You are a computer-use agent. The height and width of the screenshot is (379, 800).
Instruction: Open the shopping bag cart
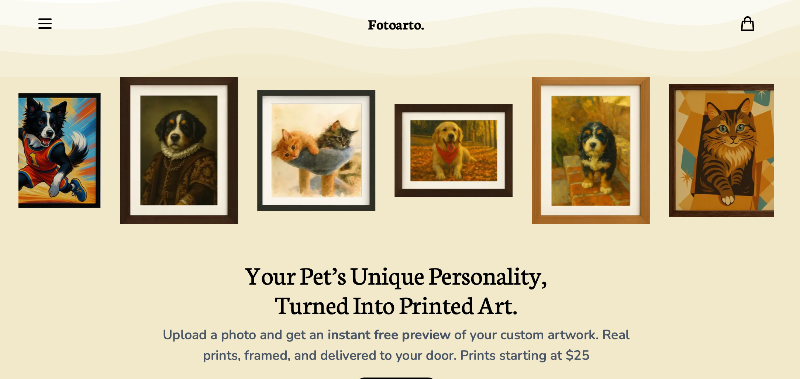pos(747,23)
